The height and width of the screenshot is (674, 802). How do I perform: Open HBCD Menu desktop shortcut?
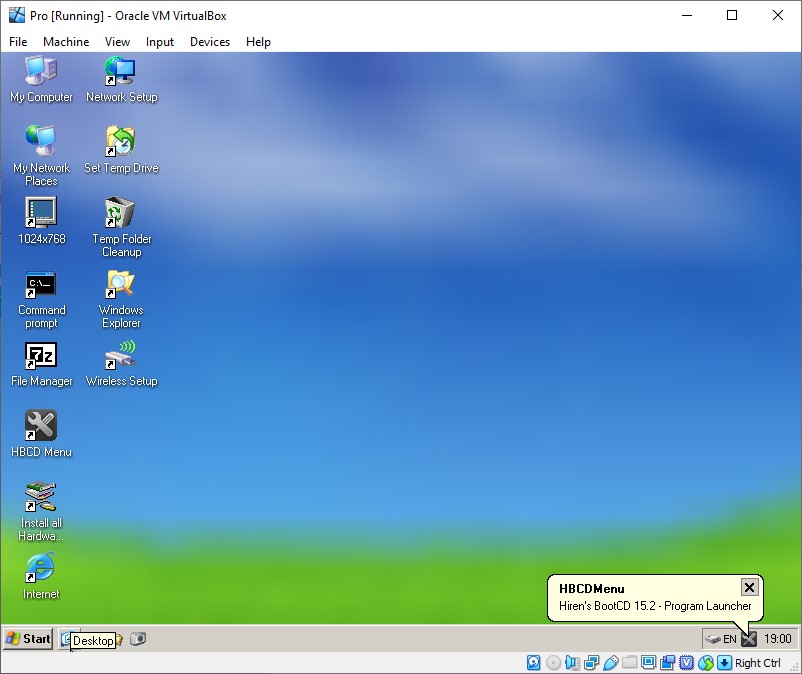tap(41, 434)
